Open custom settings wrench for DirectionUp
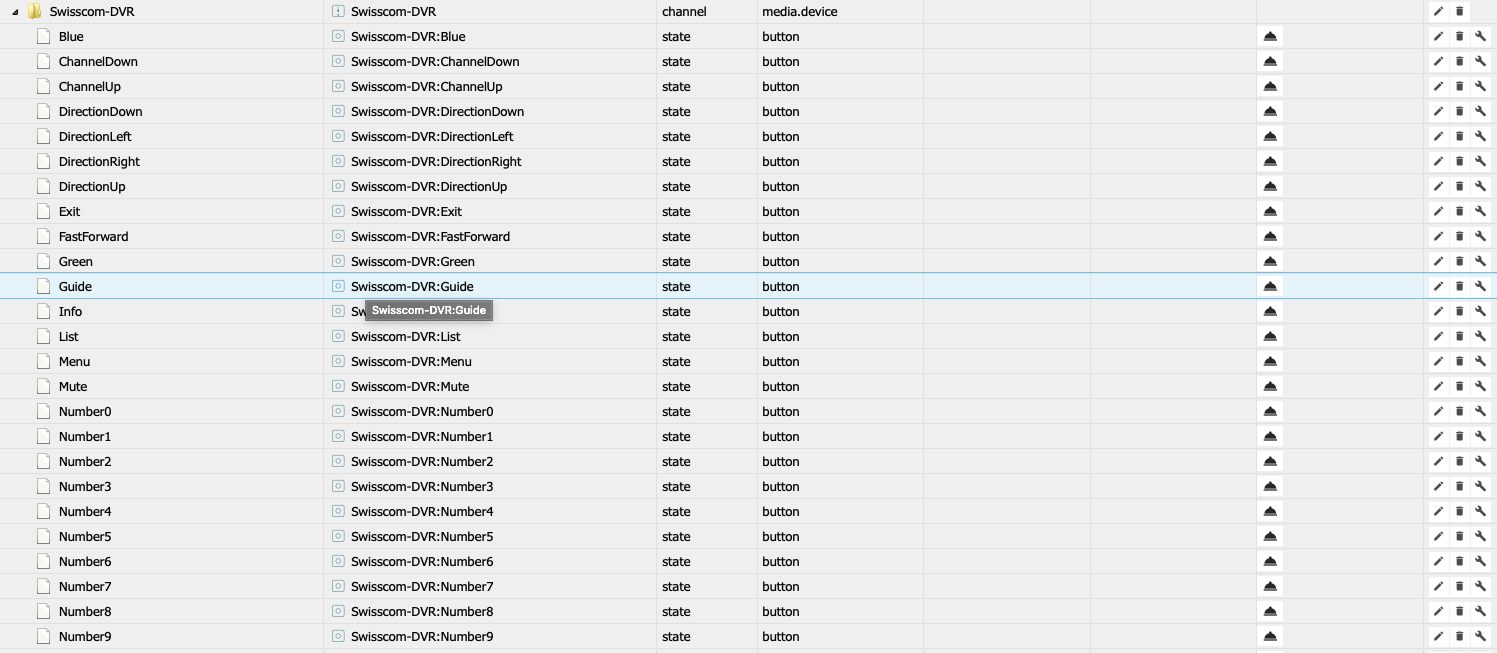The image size is (1497, 653). tap(1480, 186)
